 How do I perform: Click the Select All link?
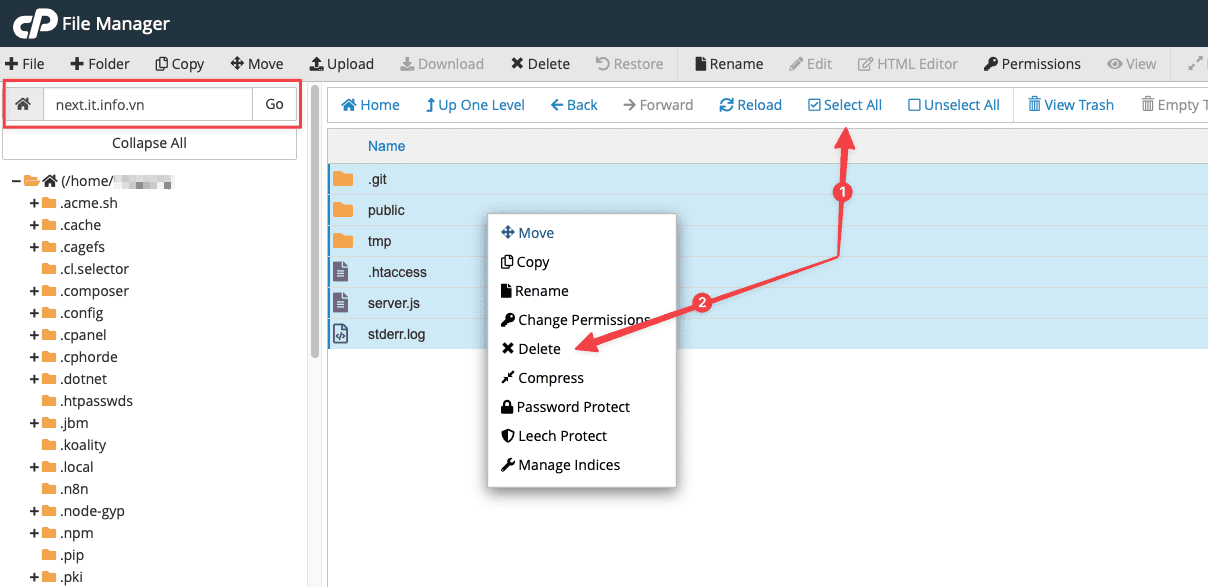(x=844, y=104)
